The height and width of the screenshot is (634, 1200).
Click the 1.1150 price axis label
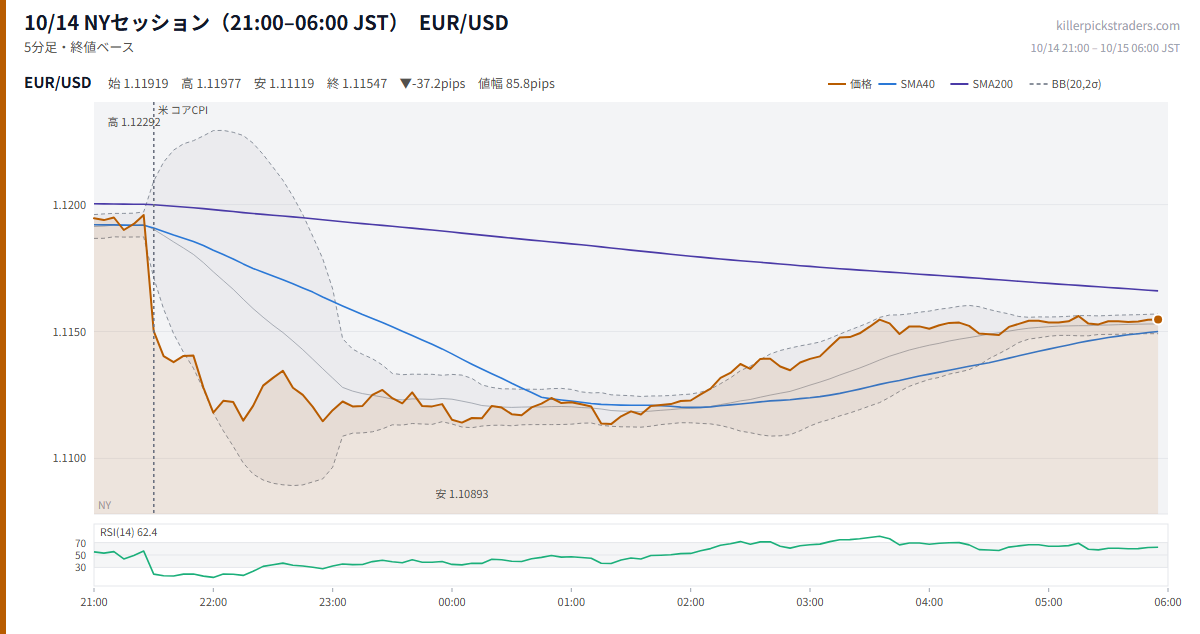point(70,332)
